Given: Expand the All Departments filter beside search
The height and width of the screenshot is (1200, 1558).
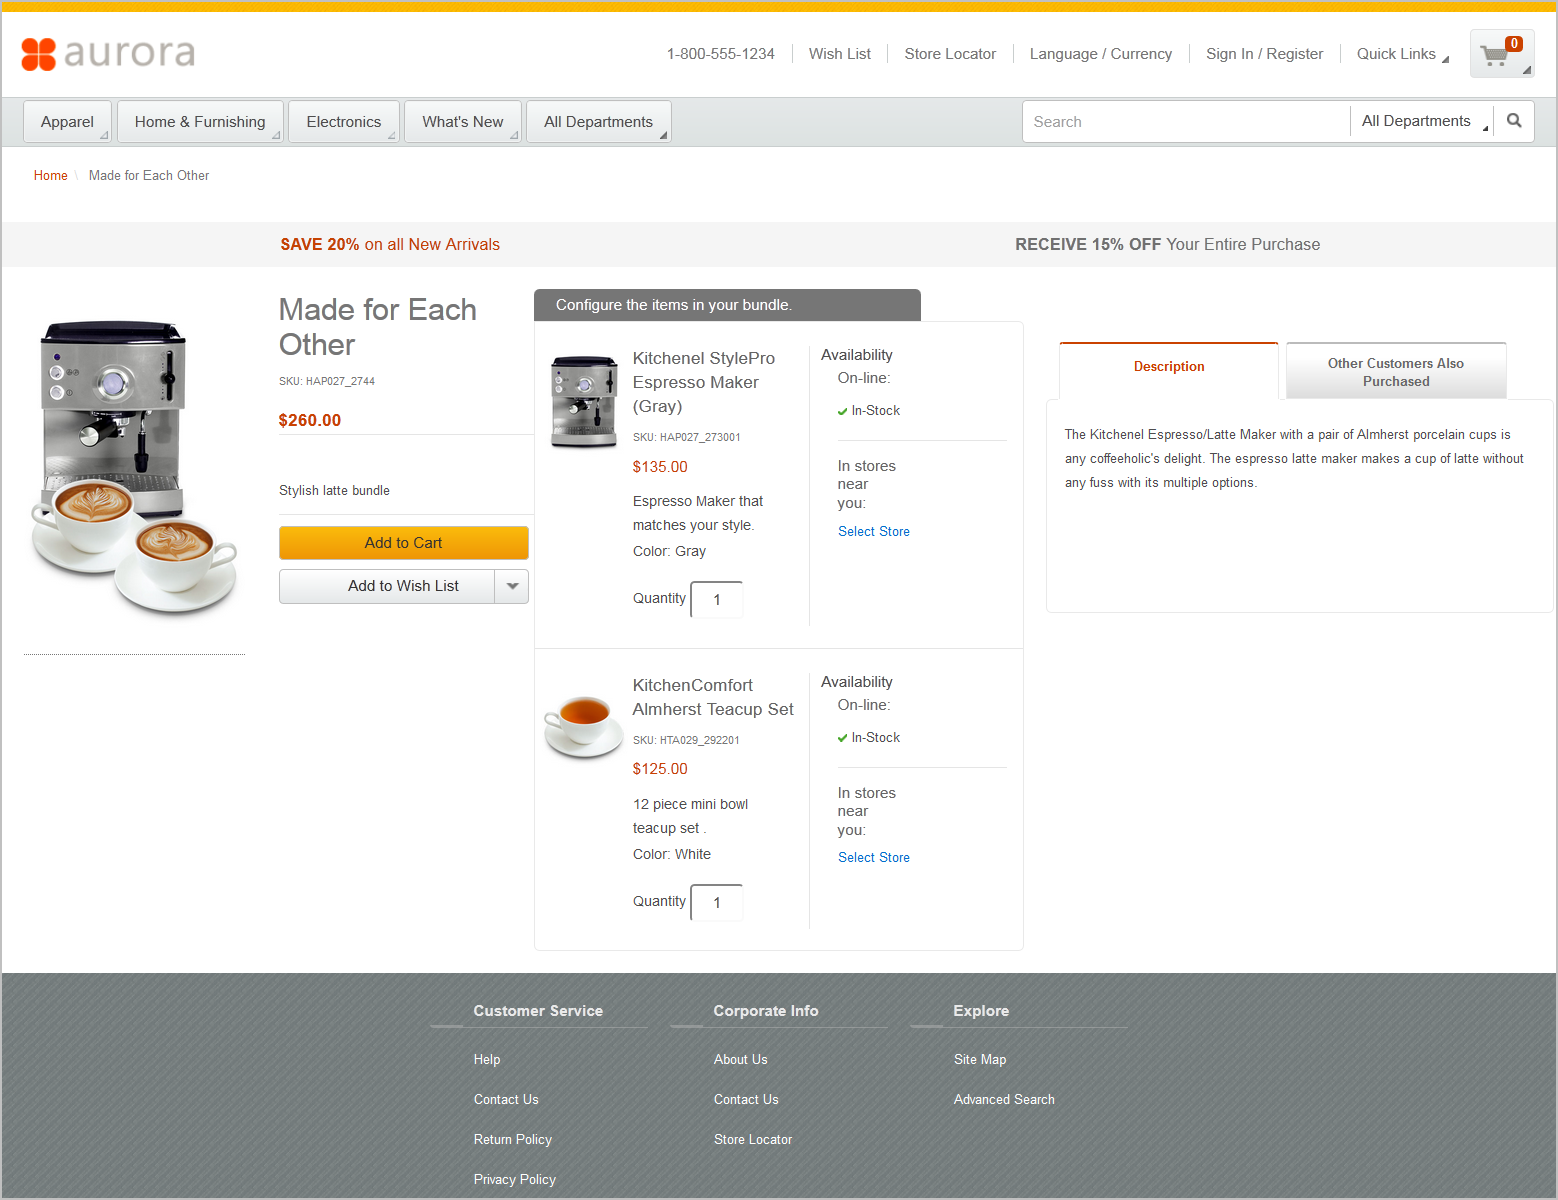Looking at the screenshot, I should (x=1420, y=121).
